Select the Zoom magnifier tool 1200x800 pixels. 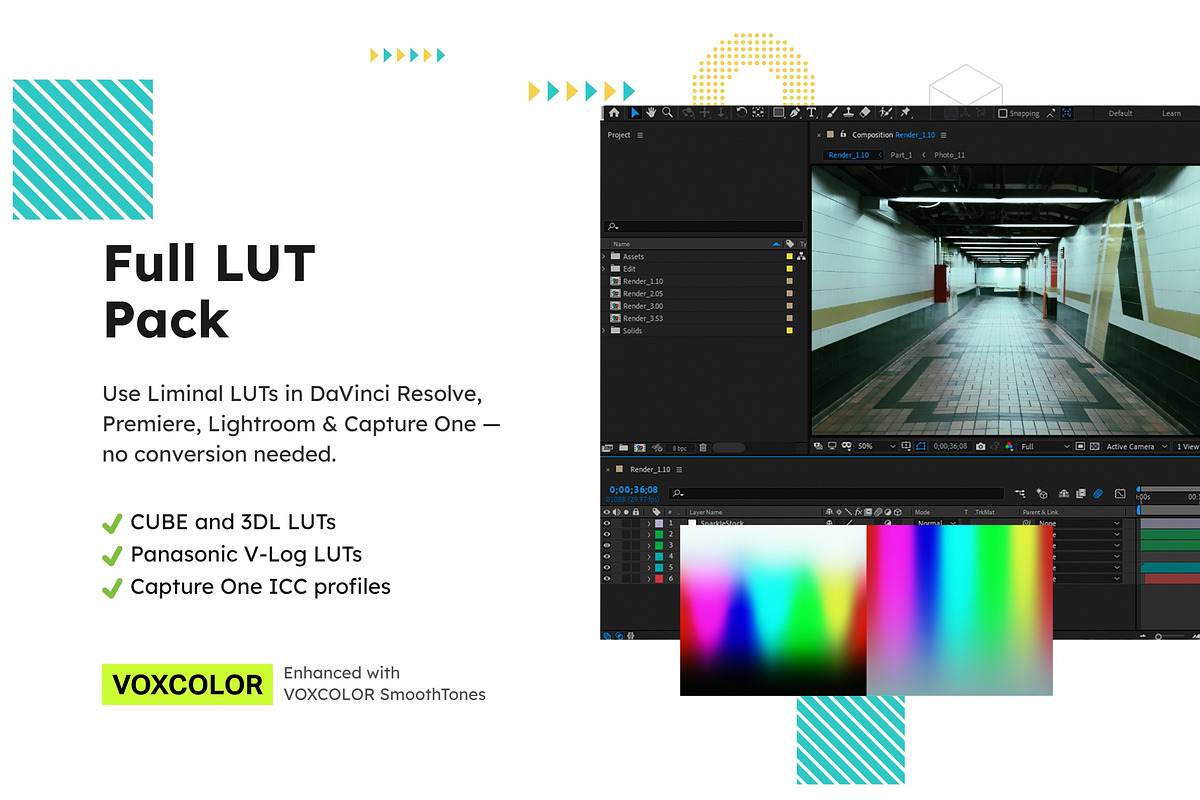[x=667, y=112]
